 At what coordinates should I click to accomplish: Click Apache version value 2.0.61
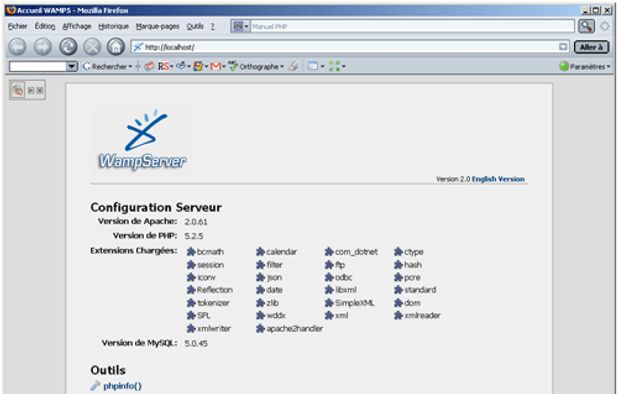tap(196, 222)
